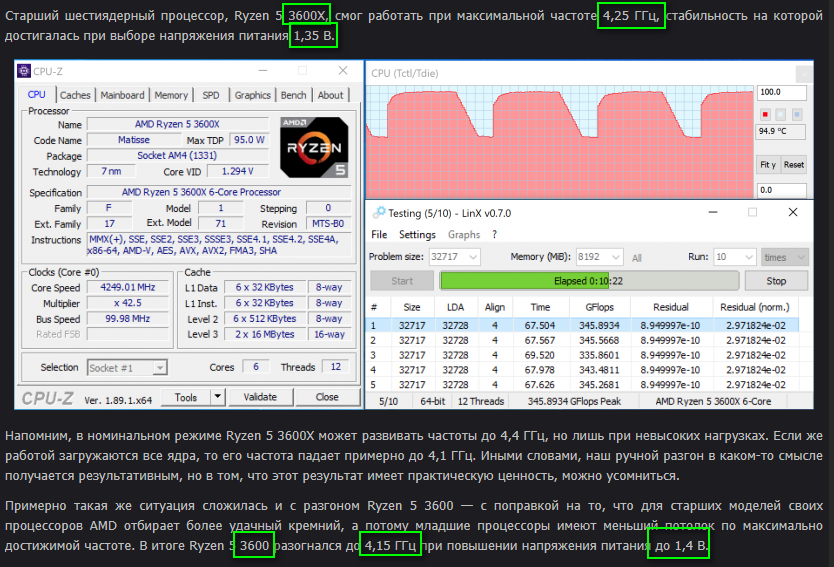Open the Tools dropdown arrow in CPU-Z

pos(217,397)
